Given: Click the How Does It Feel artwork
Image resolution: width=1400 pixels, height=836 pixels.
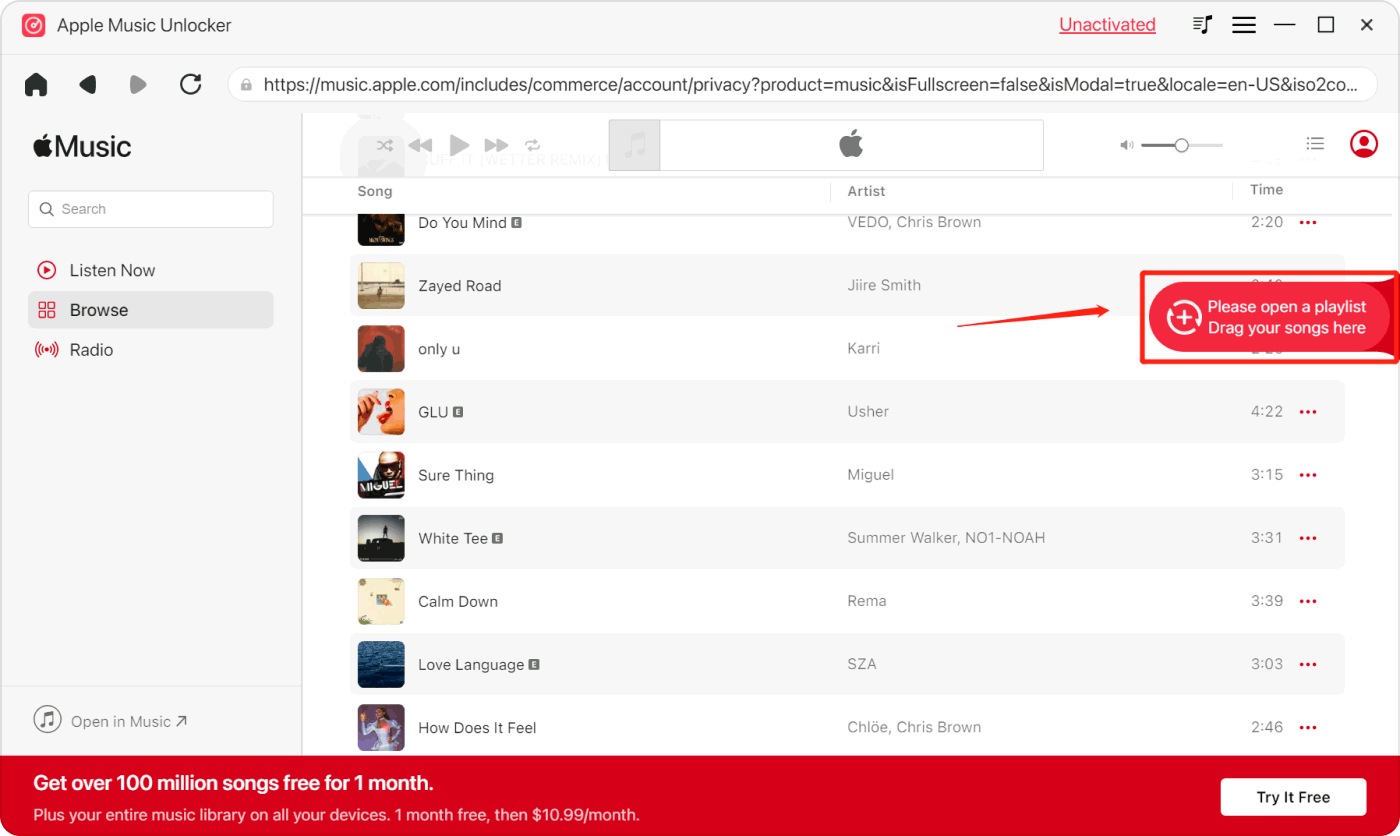Looking at the screenshot, I should (x=381, y=728).
